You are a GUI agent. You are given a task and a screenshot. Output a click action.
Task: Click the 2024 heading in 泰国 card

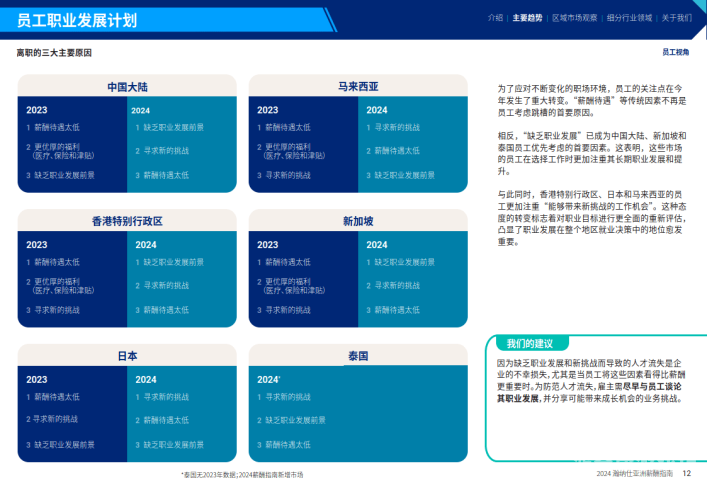269,380
